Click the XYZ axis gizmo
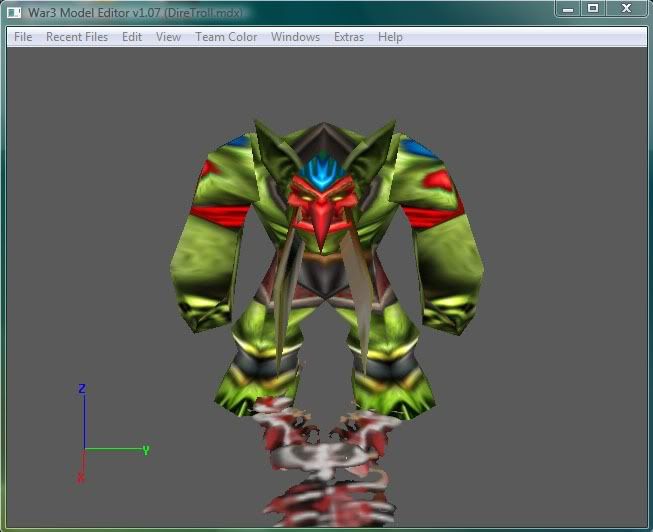Screen dimensions: 653x532 113,433
